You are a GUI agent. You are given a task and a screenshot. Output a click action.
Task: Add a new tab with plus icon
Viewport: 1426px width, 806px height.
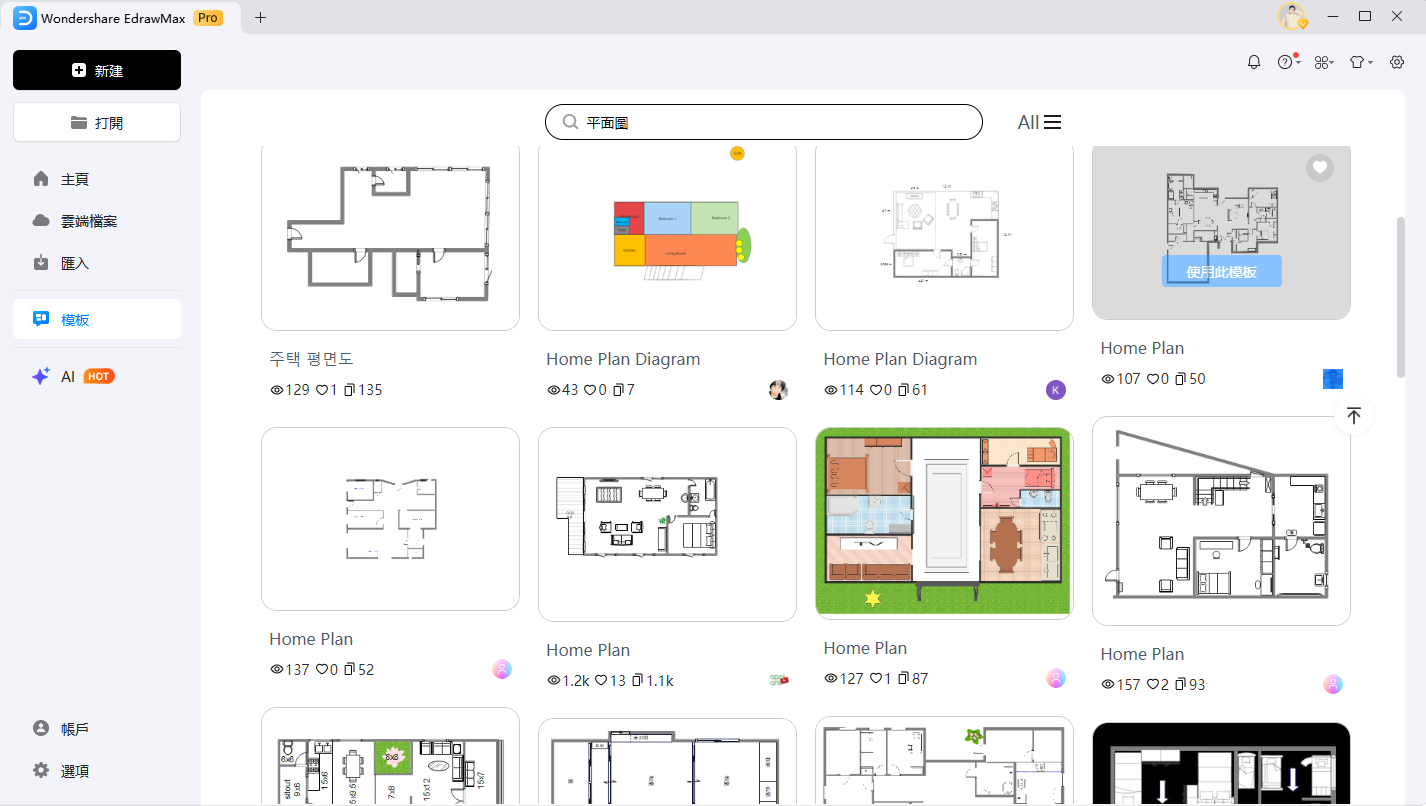tap(261, 17)
